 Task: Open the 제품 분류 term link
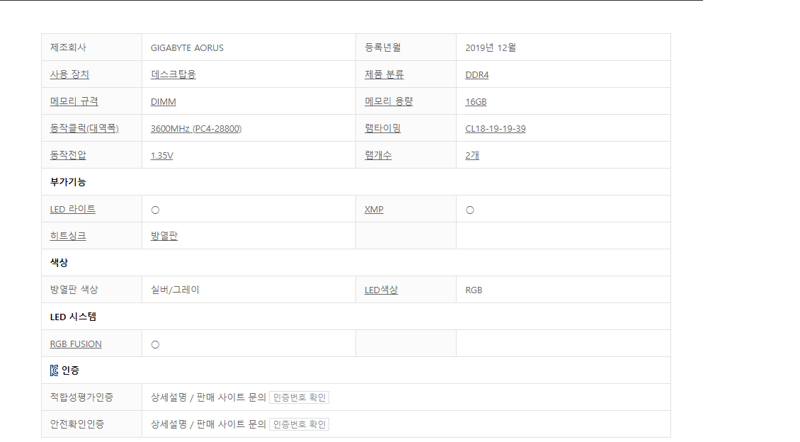click(384, 75)
